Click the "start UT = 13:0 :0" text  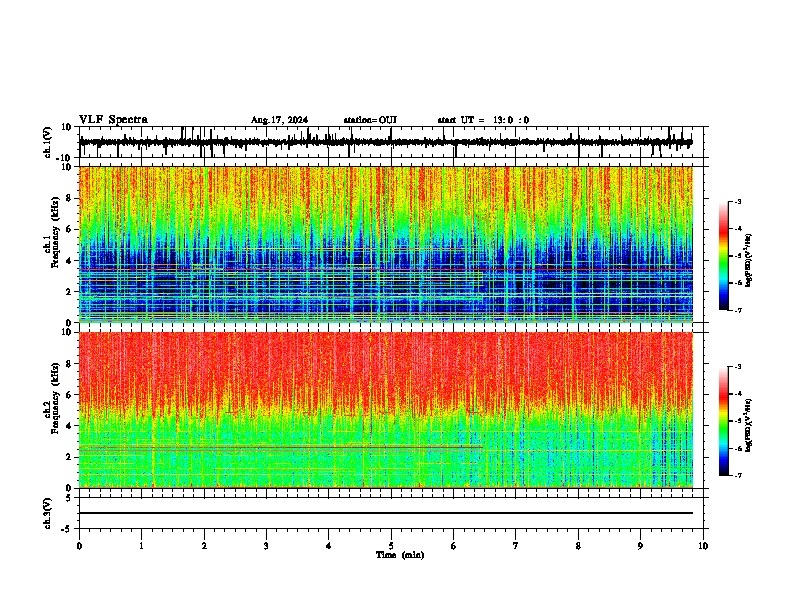coord(483,120)
